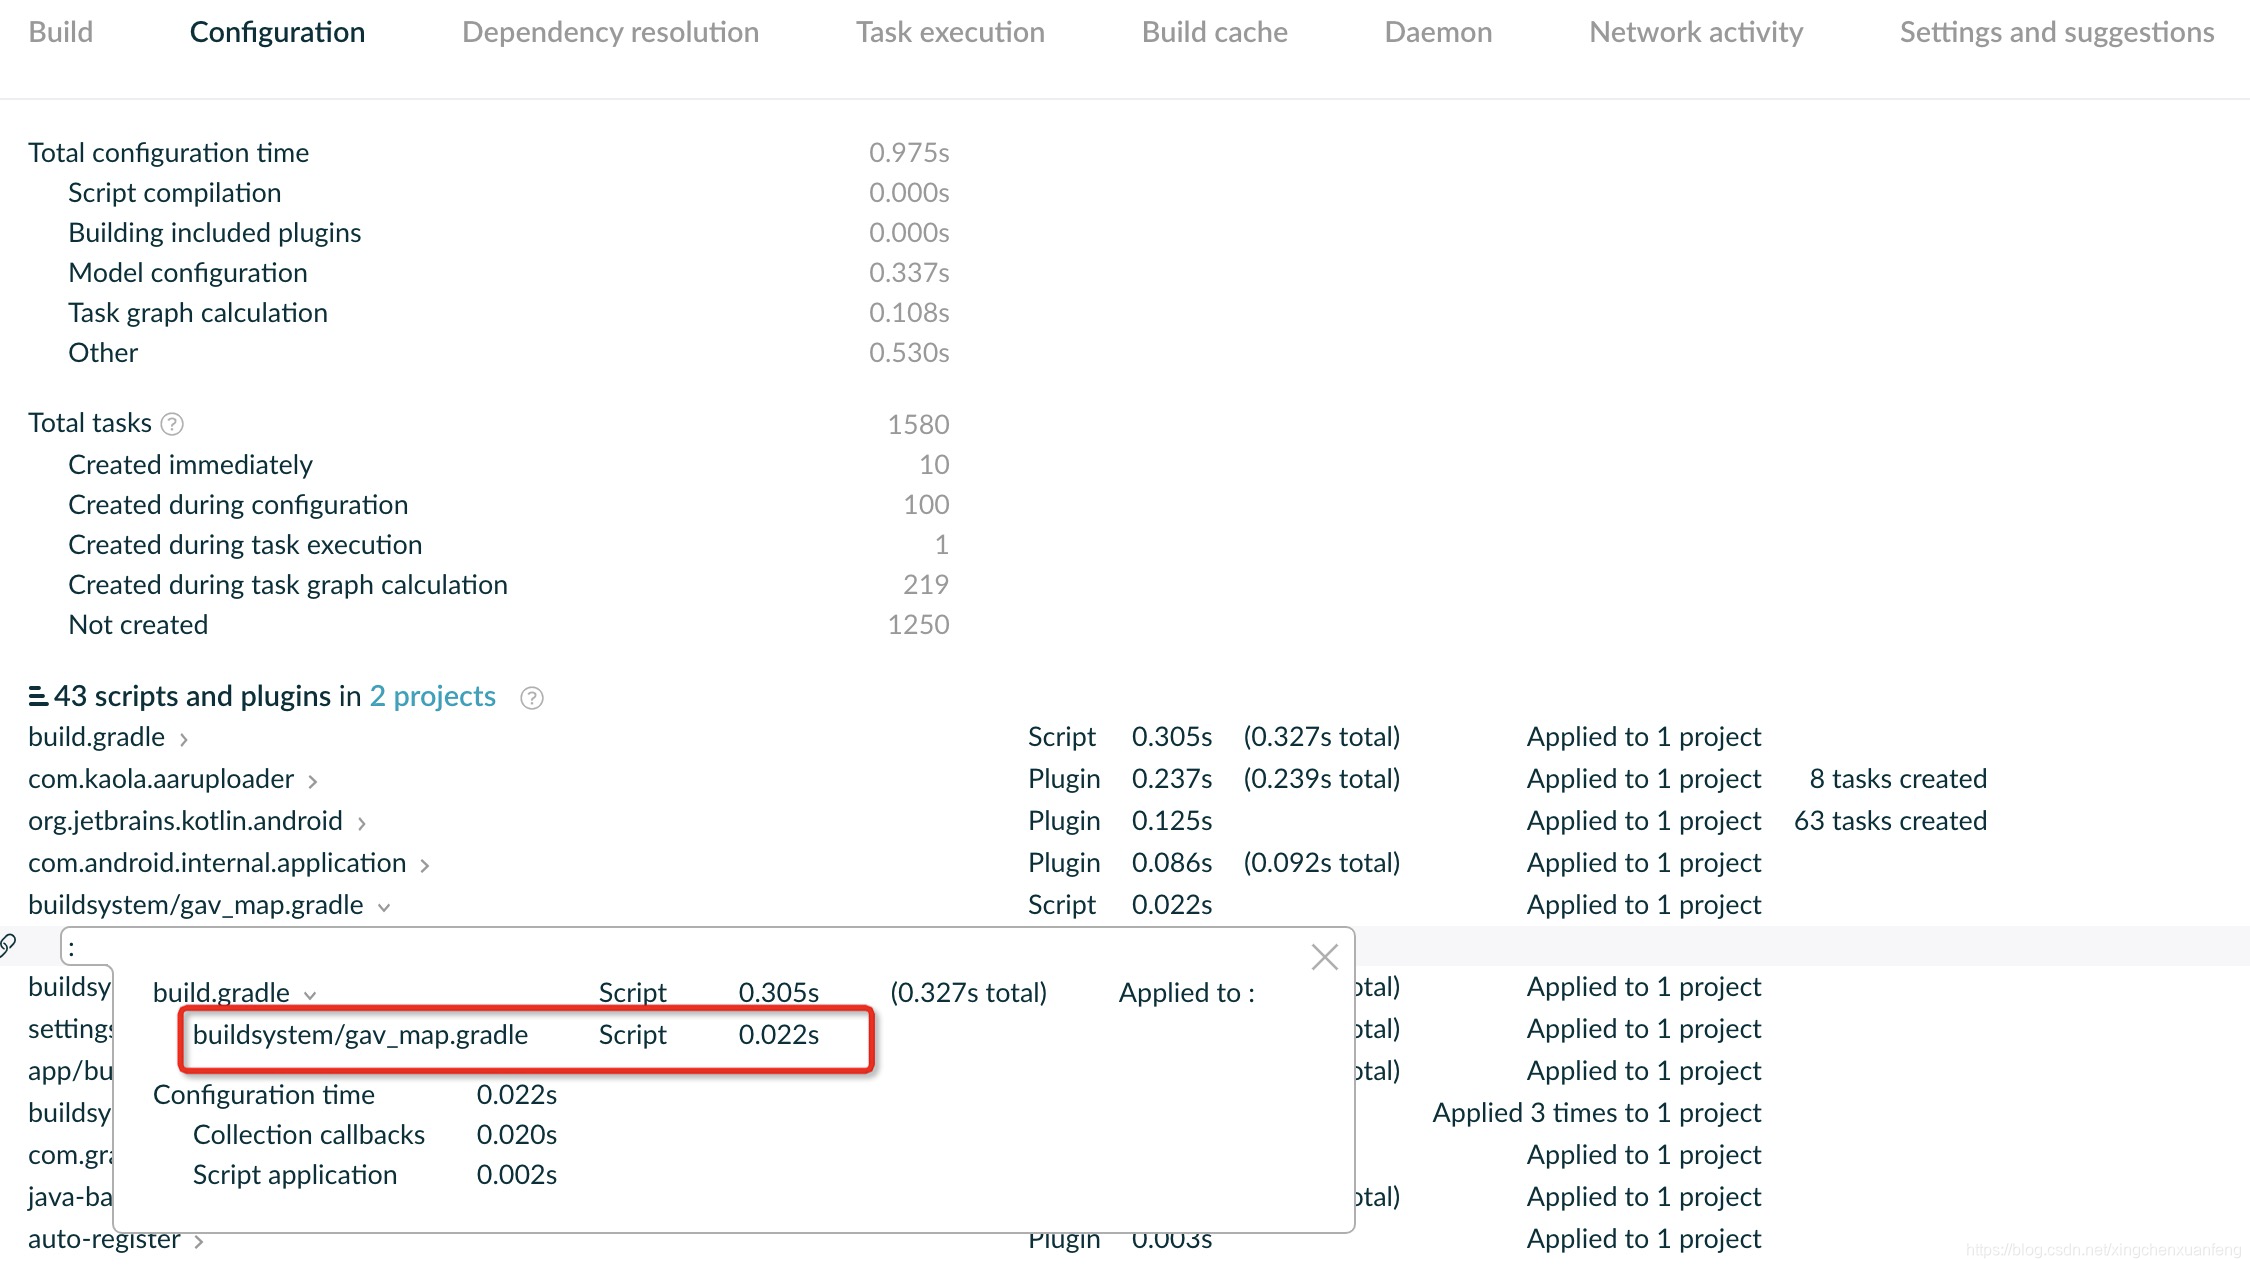Expand org.jetbrains.kotlin.android plugin row

362,824
